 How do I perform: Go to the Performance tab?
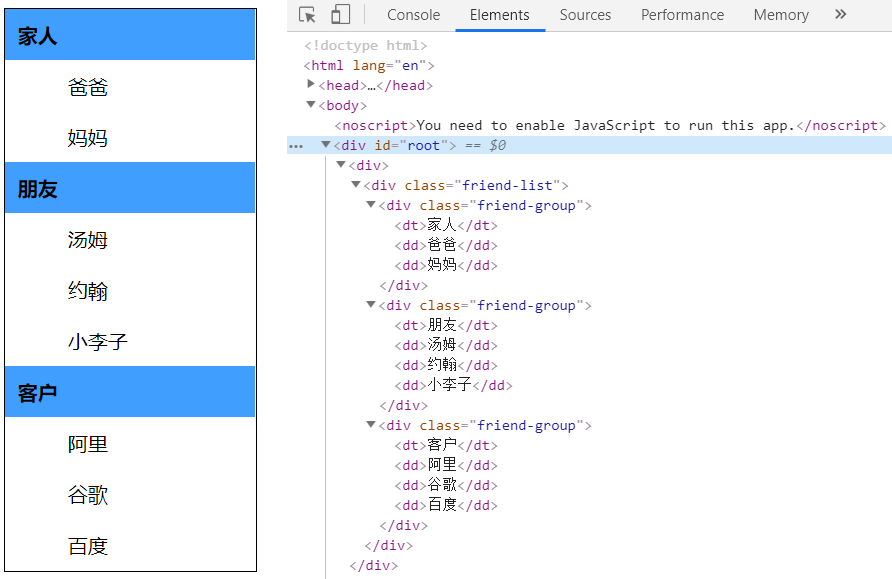click(x=683, y=15)
